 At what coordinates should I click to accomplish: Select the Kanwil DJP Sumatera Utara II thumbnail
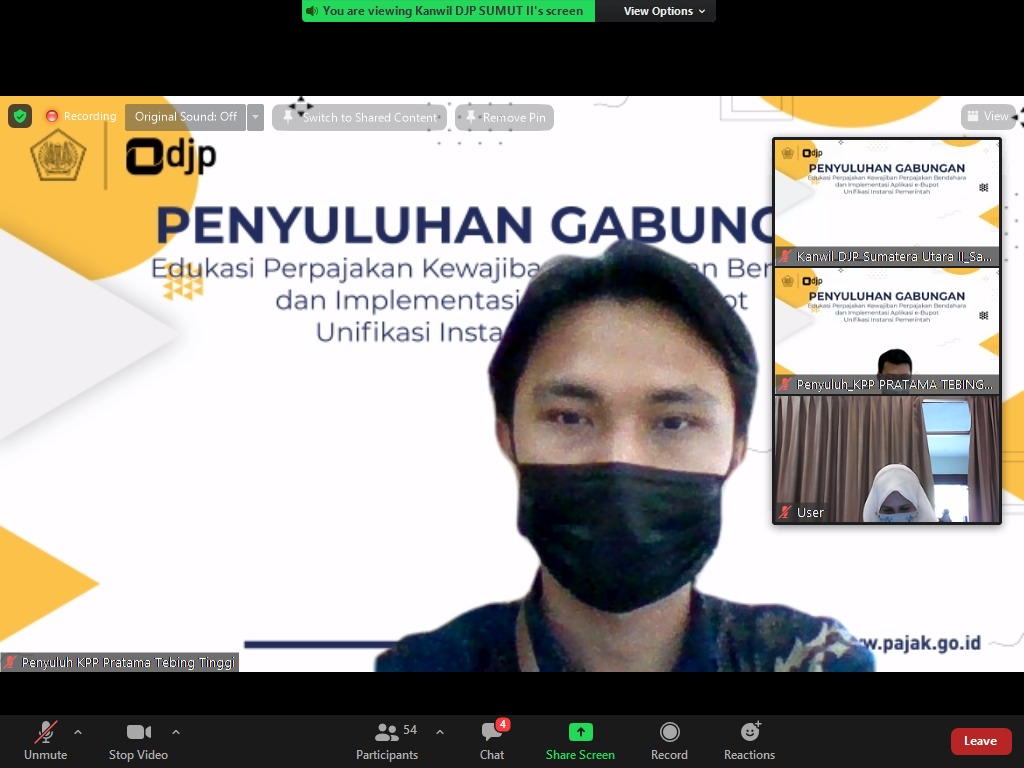(x=887, y=200)
